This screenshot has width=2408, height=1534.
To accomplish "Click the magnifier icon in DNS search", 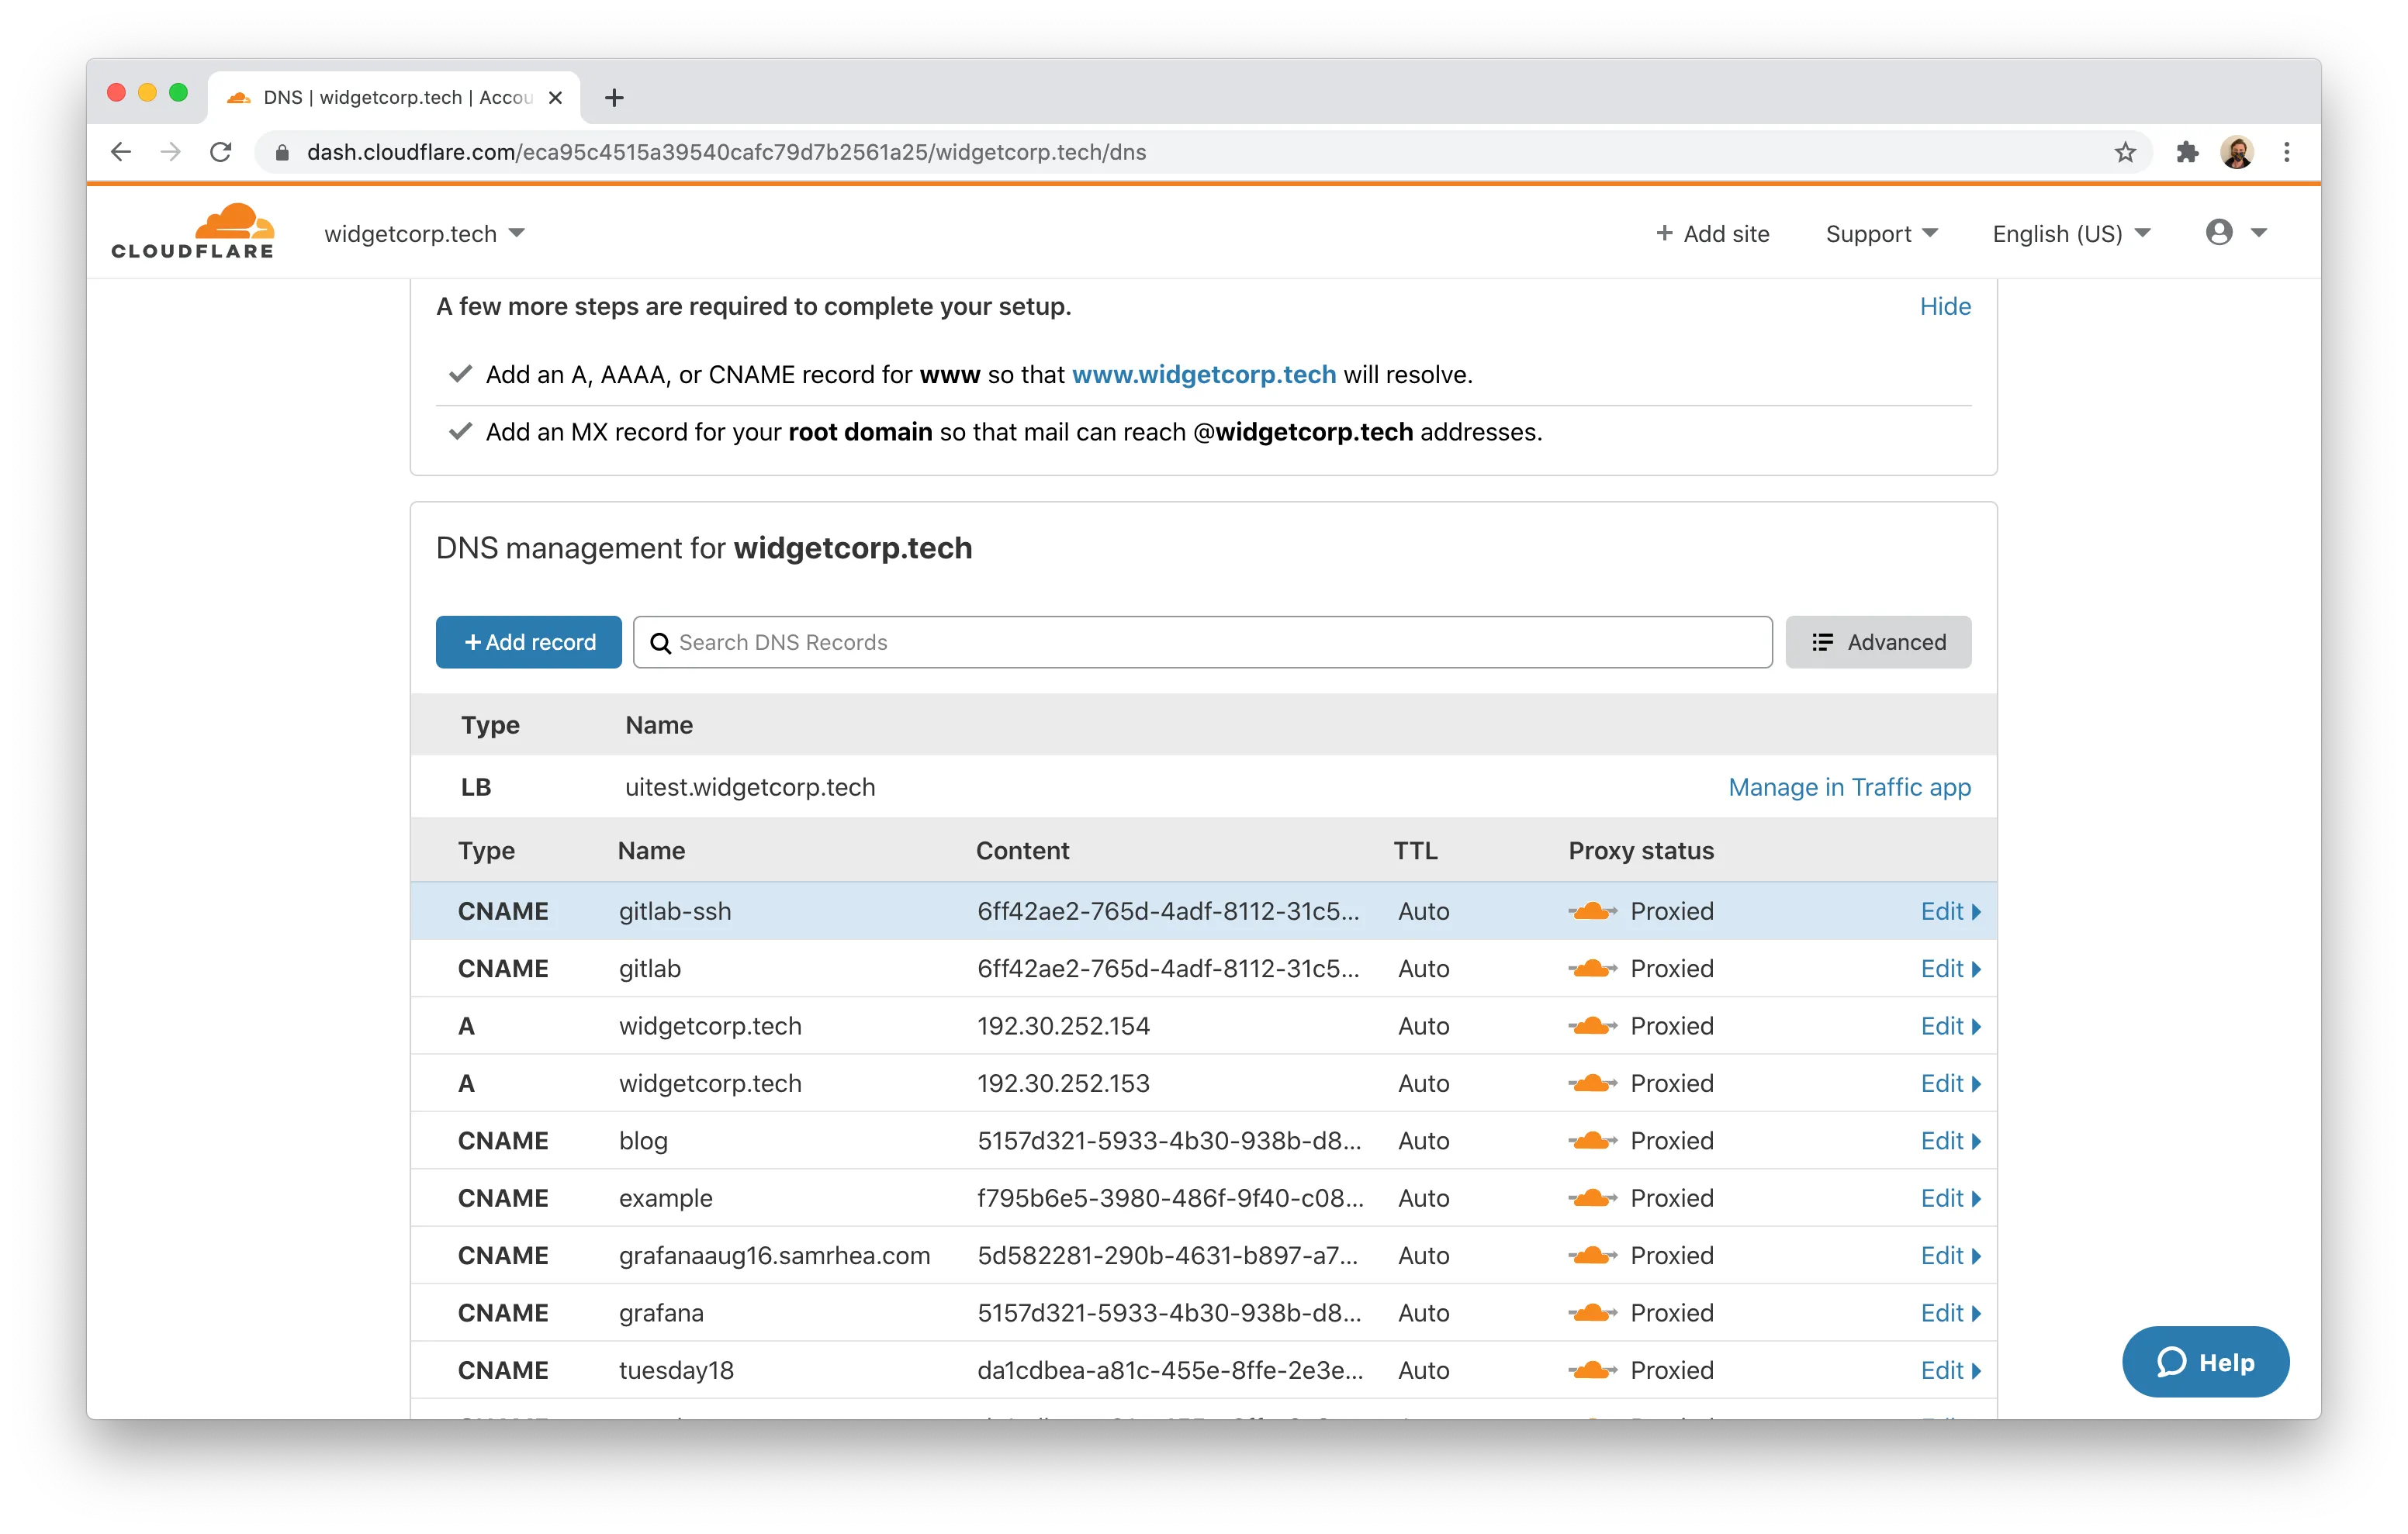I will (x=662, y=642).
